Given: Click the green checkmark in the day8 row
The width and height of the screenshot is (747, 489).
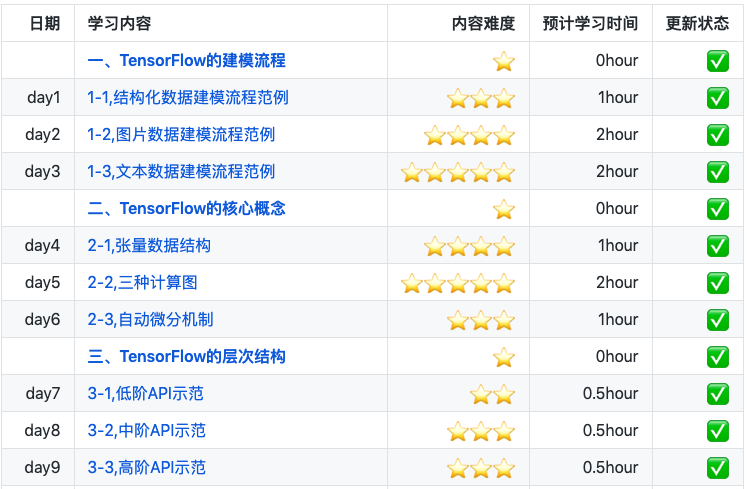Looking at the screenshot, I should 718,431.
